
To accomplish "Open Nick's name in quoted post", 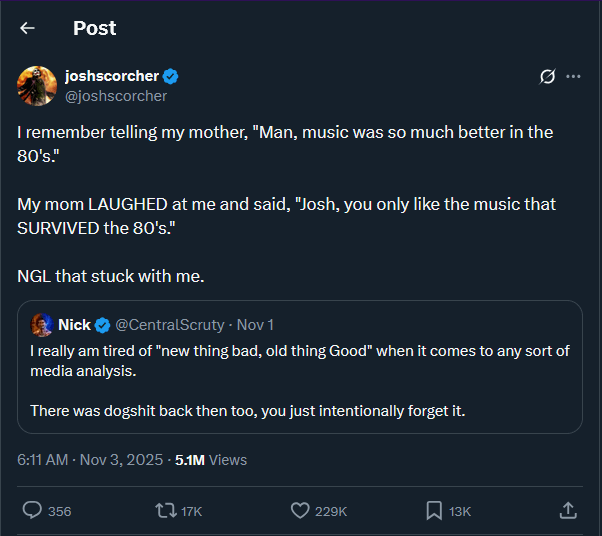I will pos(74,325).
